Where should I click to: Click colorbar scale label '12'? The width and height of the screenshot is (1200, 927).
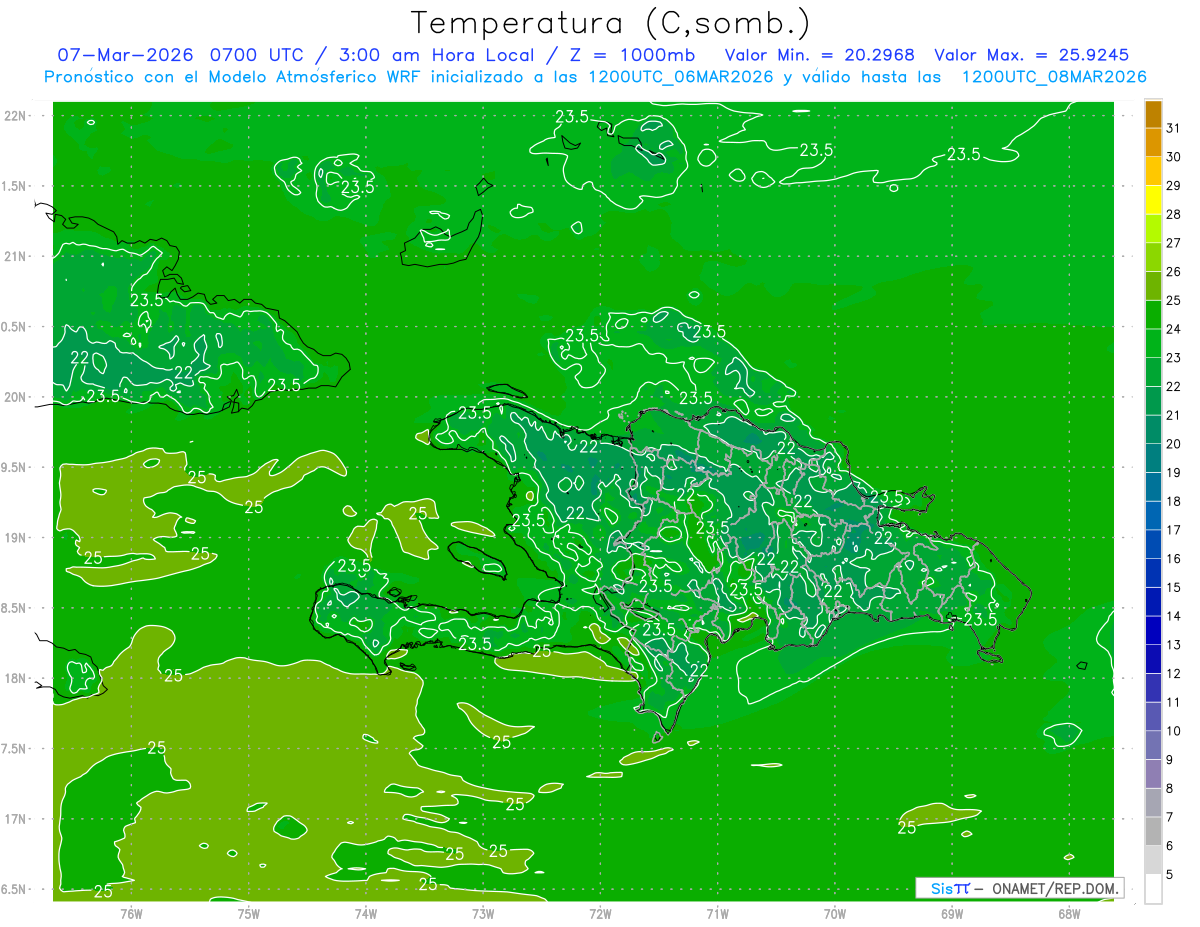click(x=1174, y=674)
